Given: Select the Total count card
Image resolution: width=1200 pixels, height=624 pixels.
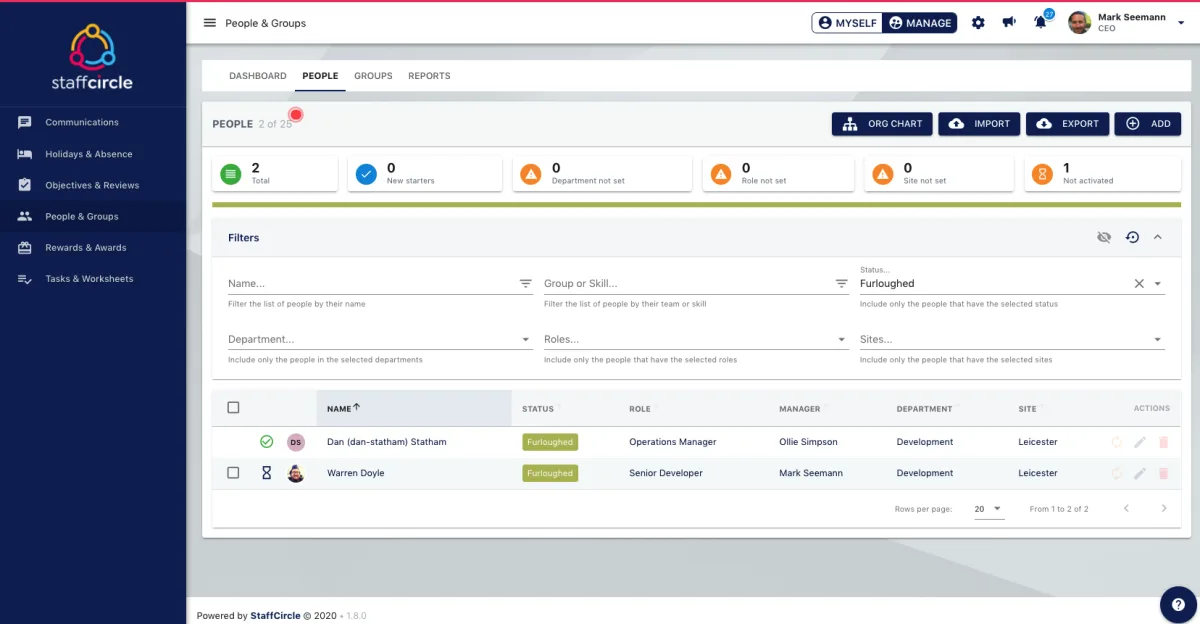Looking at the screenshot, I should (275, 174).
